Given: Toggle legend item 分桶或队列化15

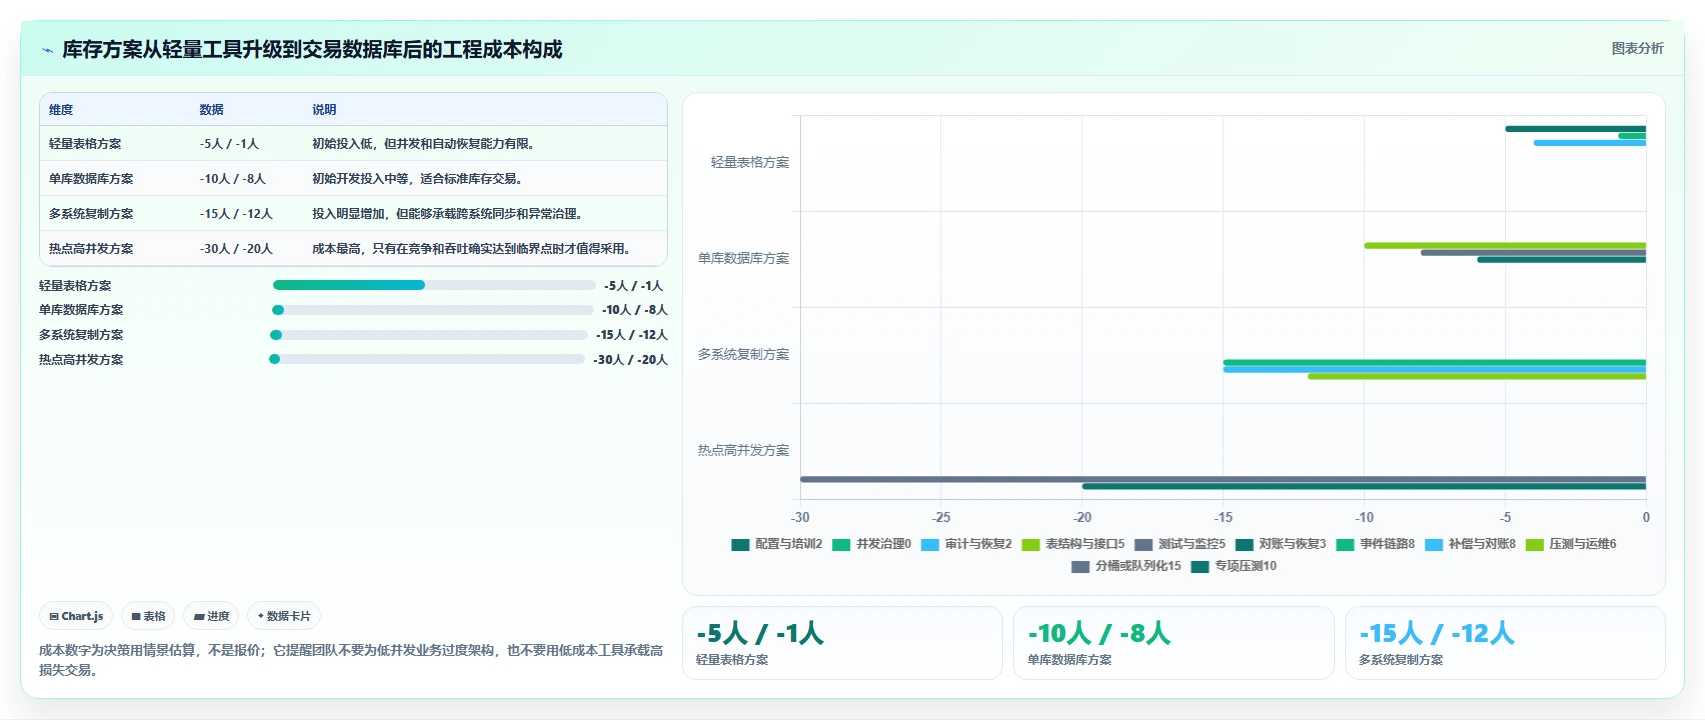Looking at the screenshot, I should 1126,566.
